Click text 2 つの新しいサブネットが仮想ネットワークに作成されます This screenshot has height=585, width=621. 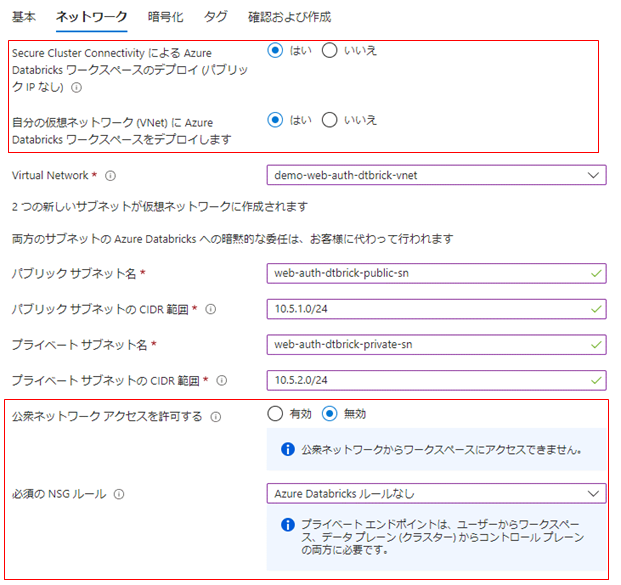[160, 207]
